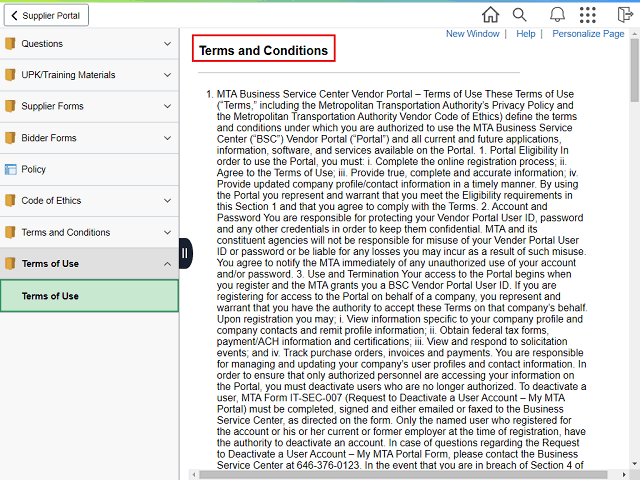Image resolution: width=640 pixels, height=480 pixels.
Task: Select Code of Ethics menu item
Action: (x=89, y=201)
